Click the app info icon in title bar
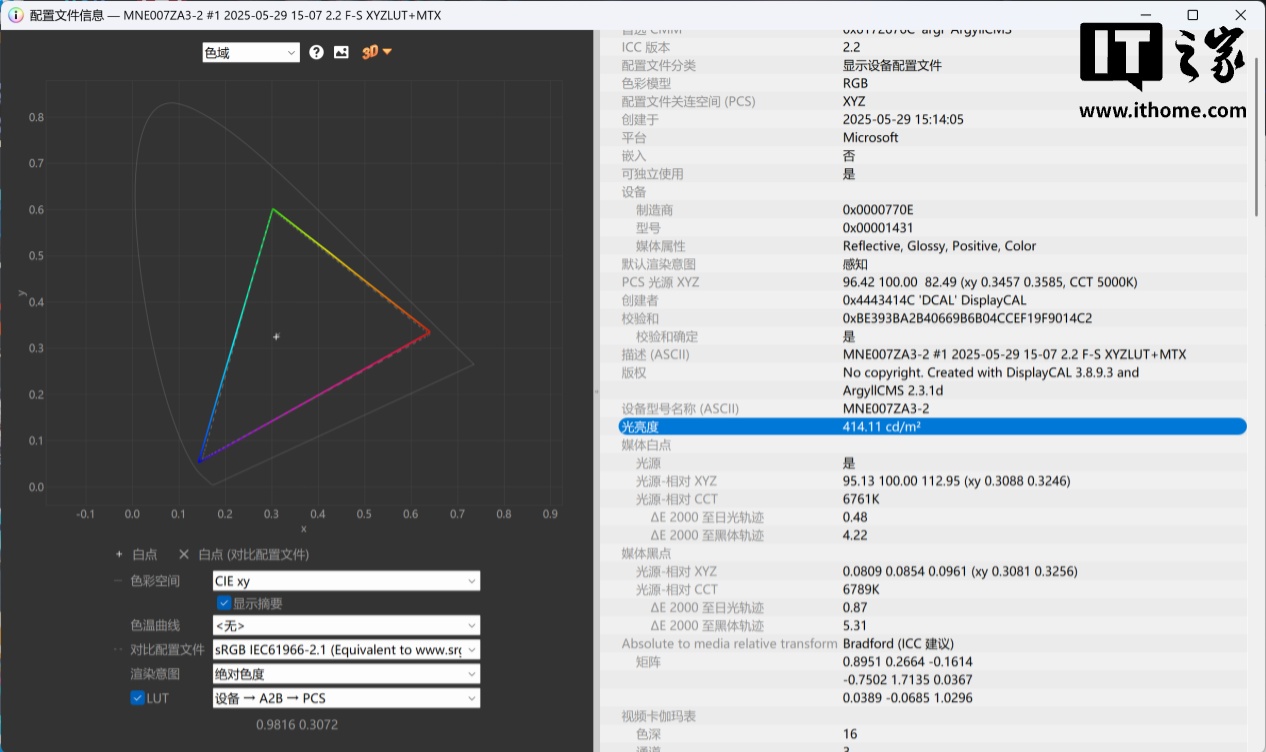The height and width of the screenshot is (752, 1266). 14,15
